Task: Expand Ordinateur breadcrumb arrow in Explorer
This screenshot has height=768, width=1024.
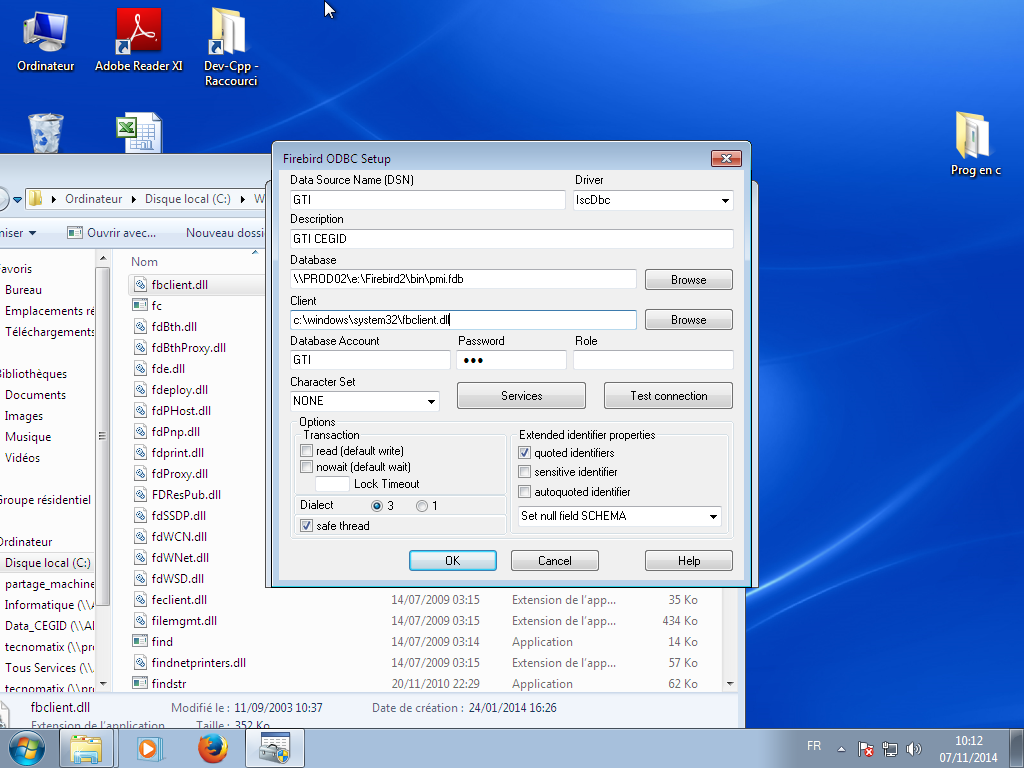Action: (133, 199)
